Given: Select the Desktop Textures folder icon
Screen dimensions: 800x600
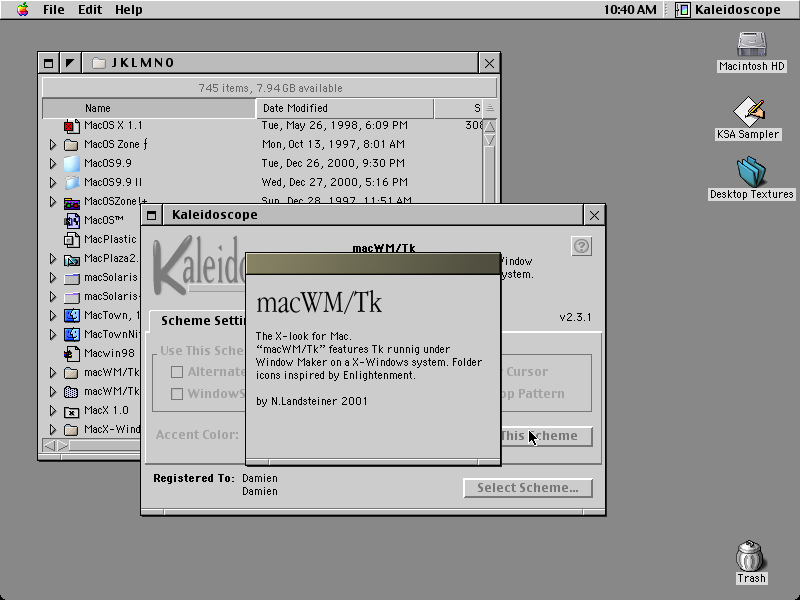Looking at the screenshot, I should point(751,171).
